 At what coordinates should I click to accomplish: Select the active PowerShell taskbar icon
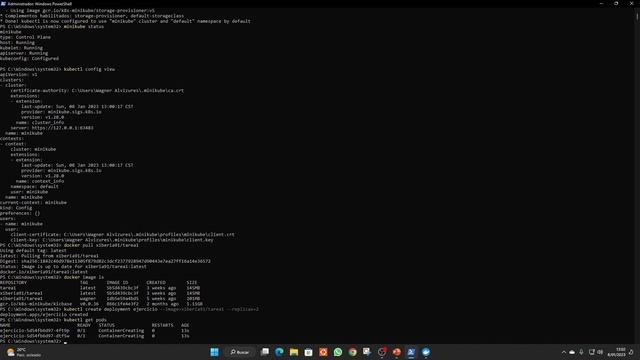coord(411,352)
